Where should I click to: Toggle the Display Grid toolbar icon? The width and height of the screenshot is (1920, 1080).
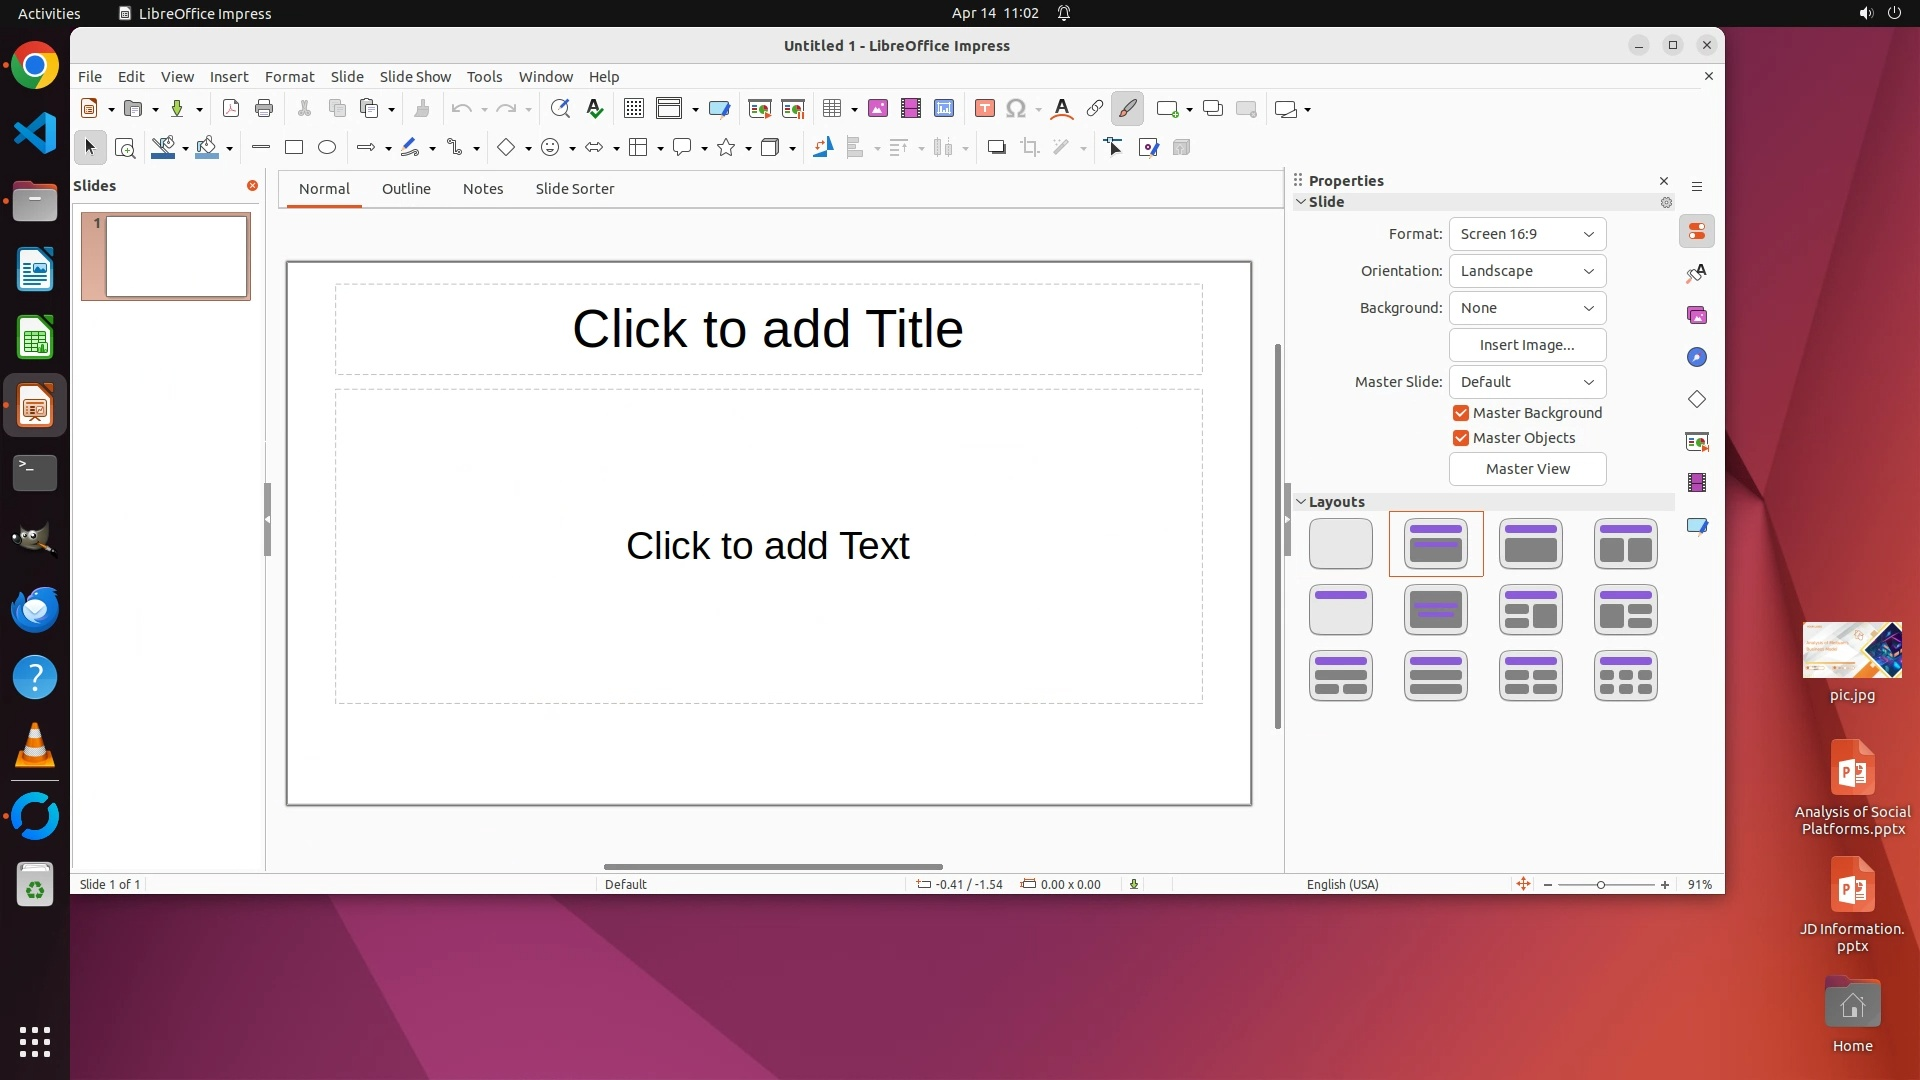[x=634, y=109]
